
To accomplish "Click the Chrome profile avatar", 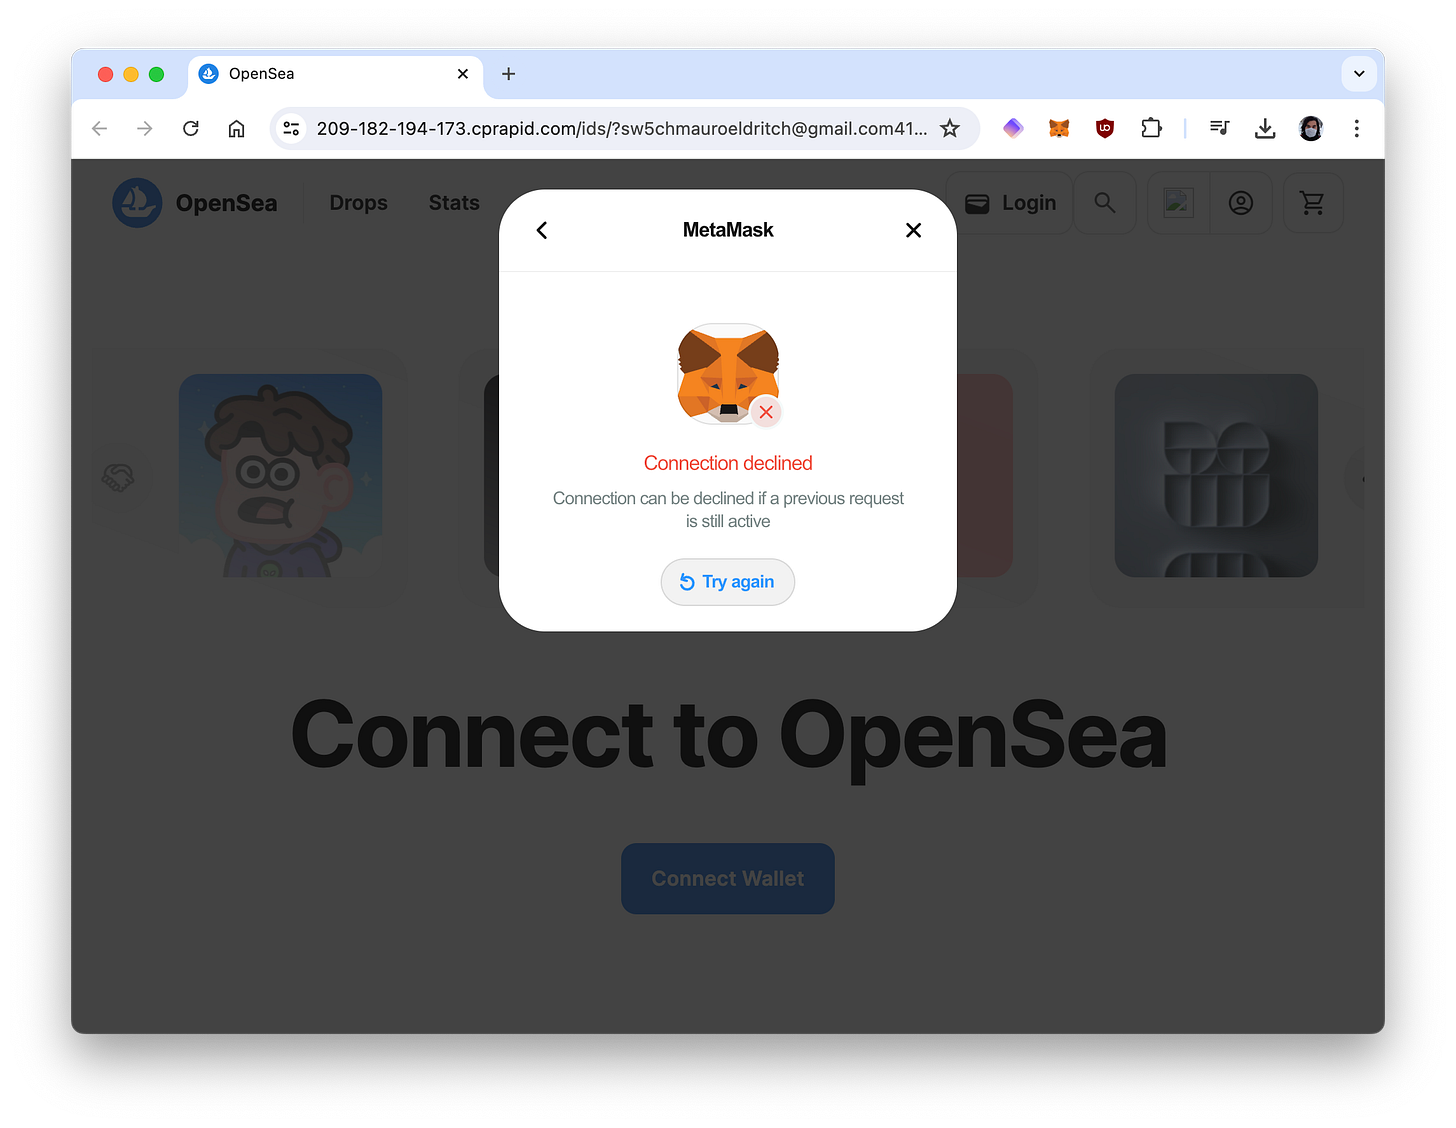I will point(1311,128).
